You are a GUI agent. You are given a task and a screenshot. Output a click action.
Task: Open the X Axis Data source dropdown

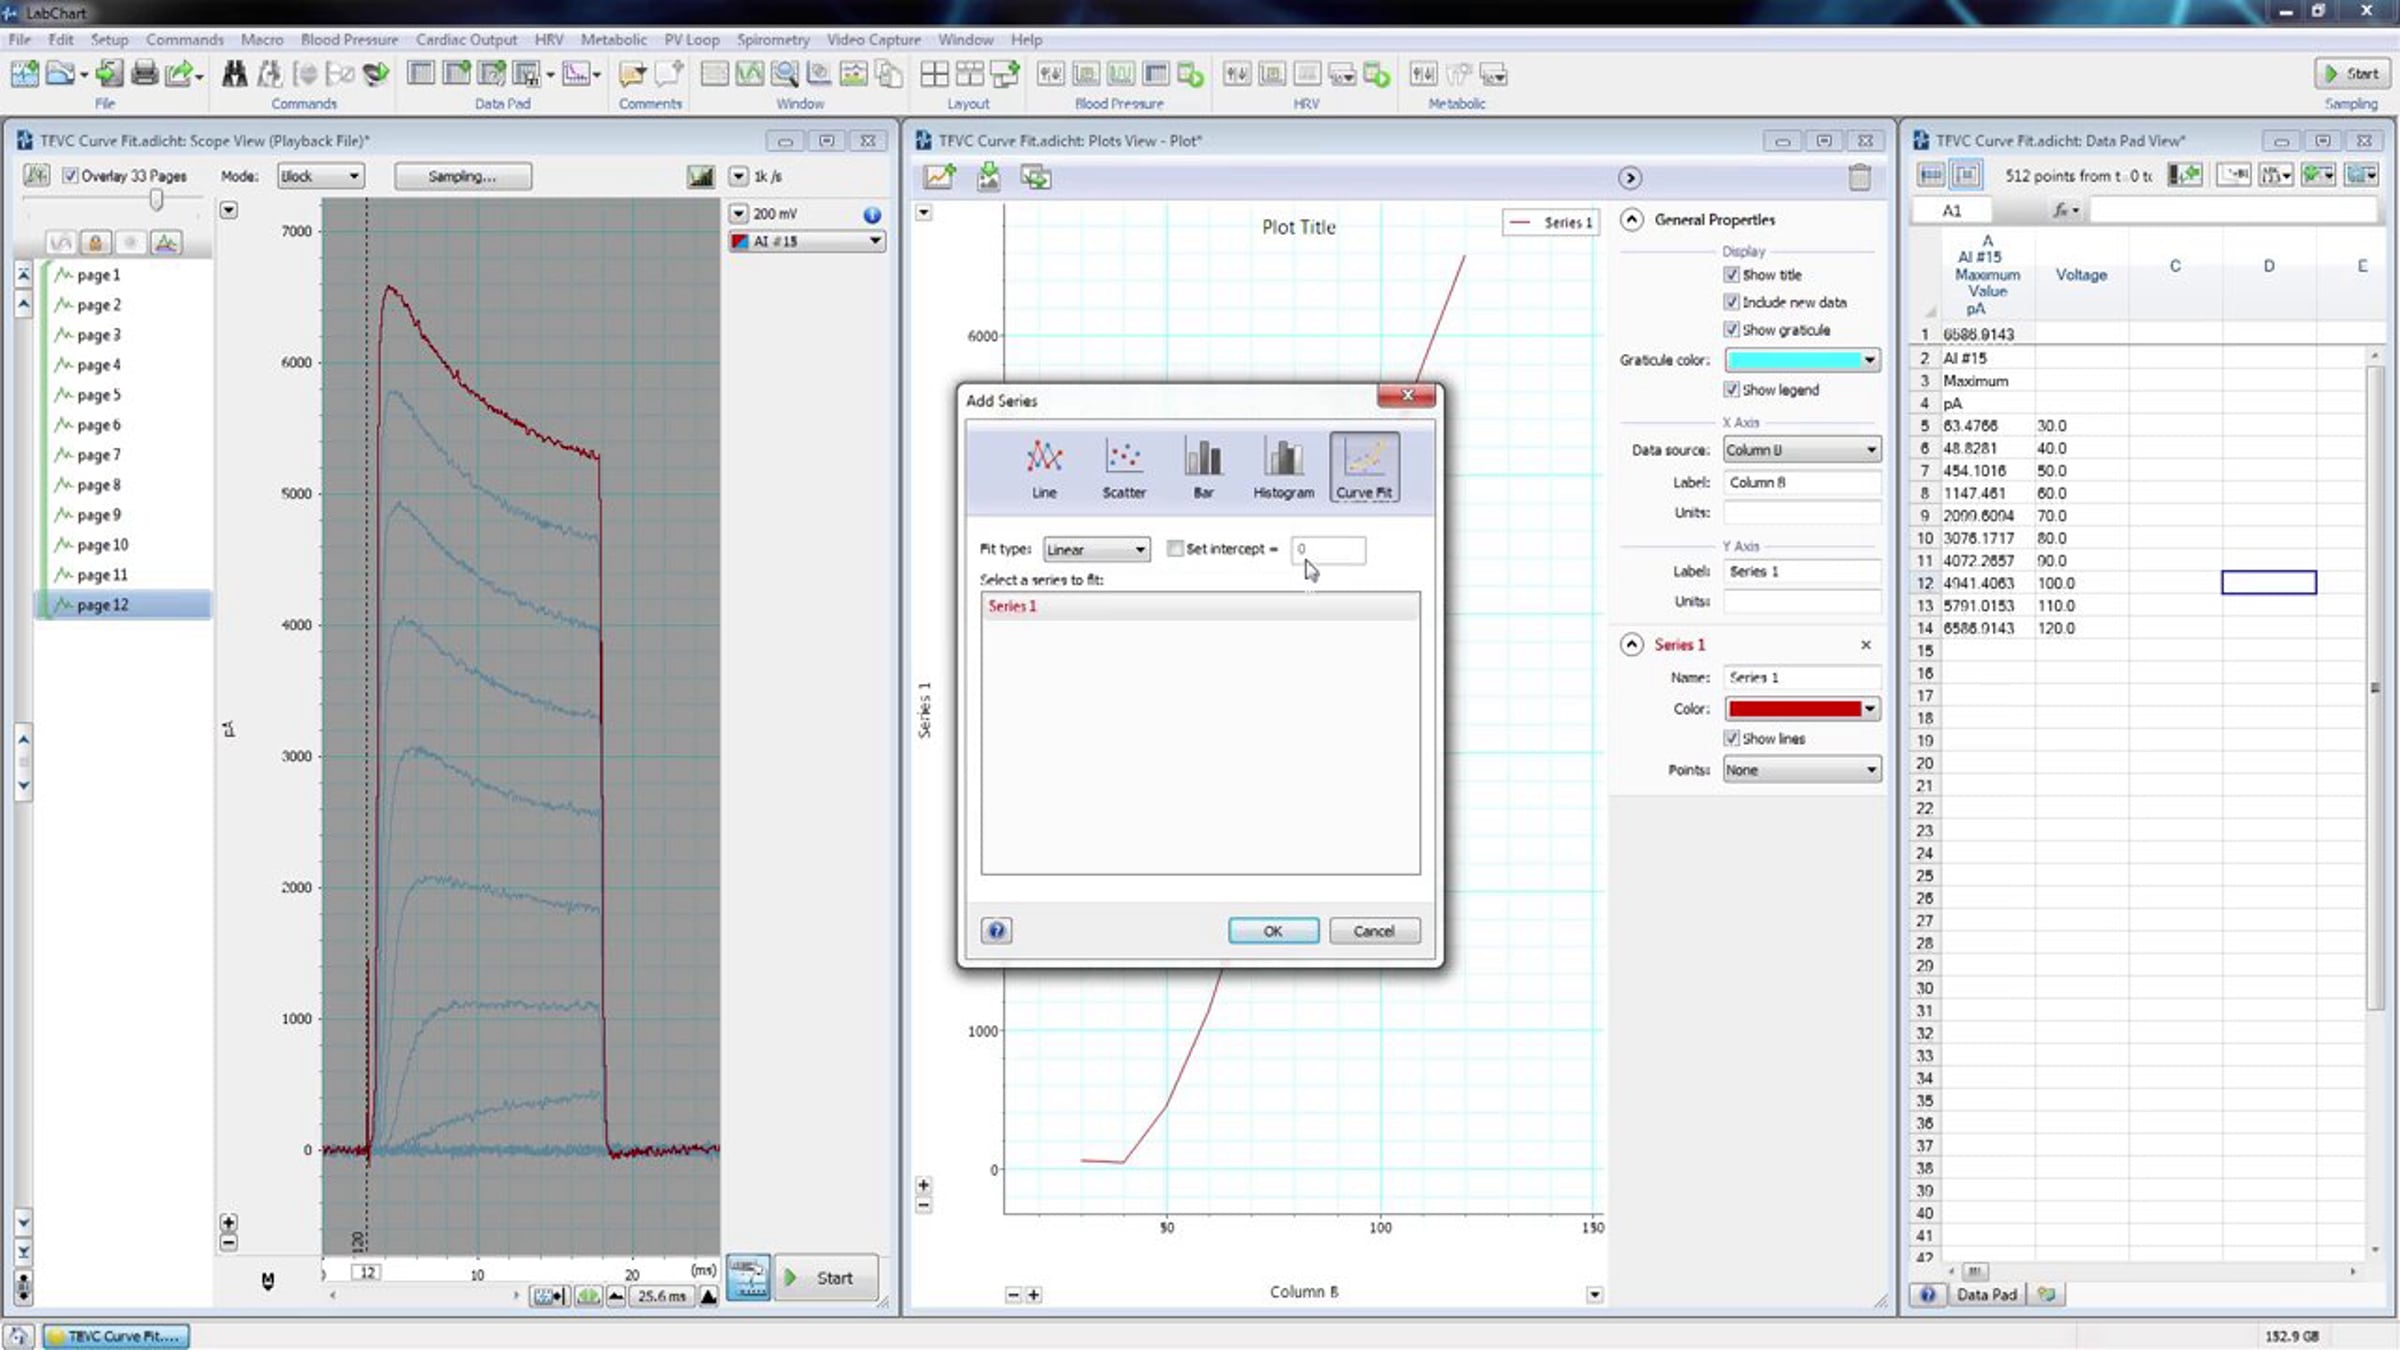[x=1801, y=450]
